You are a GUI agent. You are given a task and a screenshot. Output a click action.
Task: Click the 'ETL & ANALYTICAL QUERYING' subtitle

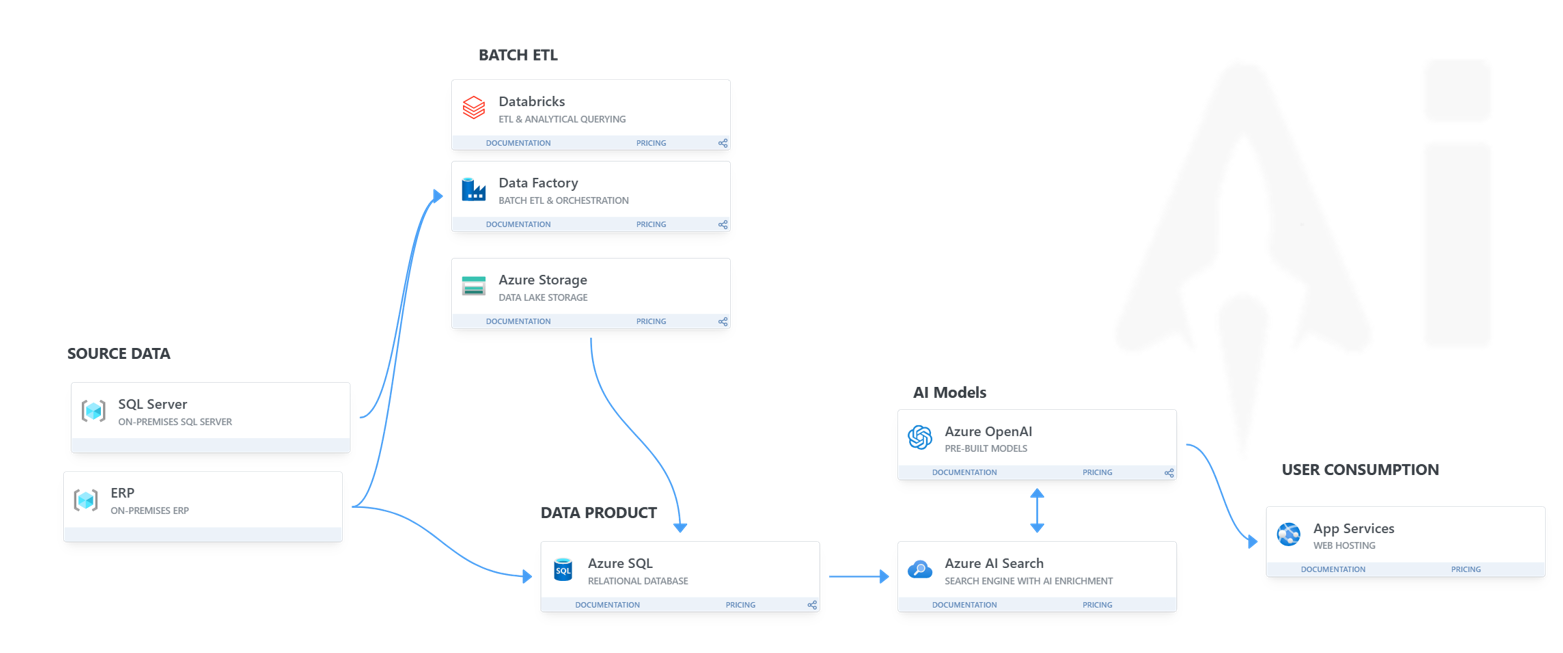click(x=562, y=119)
